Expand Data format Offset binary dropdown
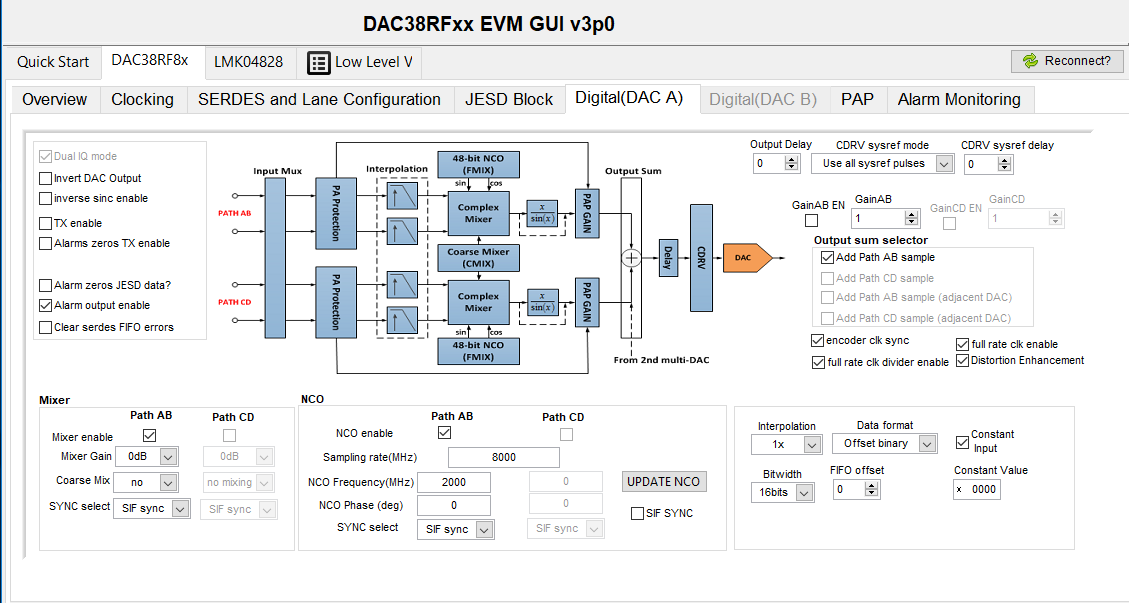 pyautogui.click(x=927, y=444)
